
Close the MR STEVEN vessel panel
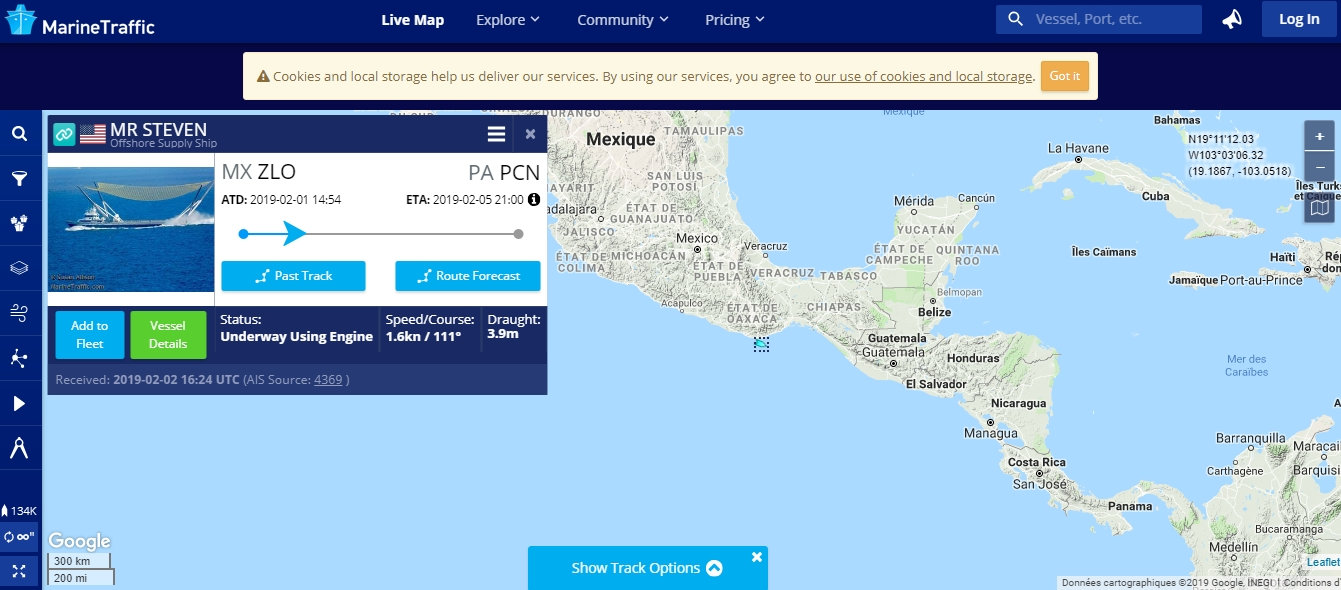(x=530, y=134)
